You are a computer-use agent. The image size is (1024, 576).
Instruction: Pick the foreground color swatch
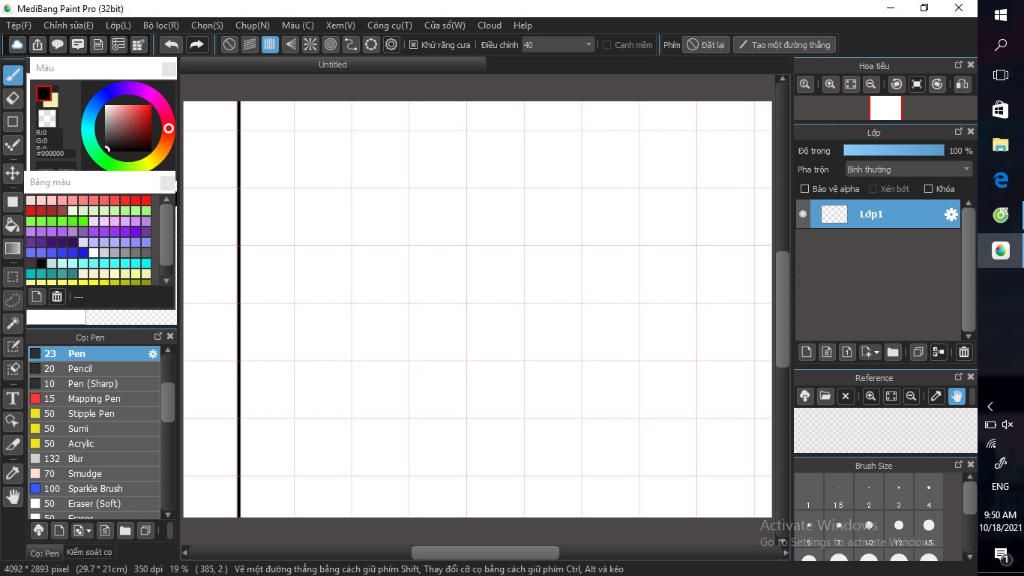[44, 93]
